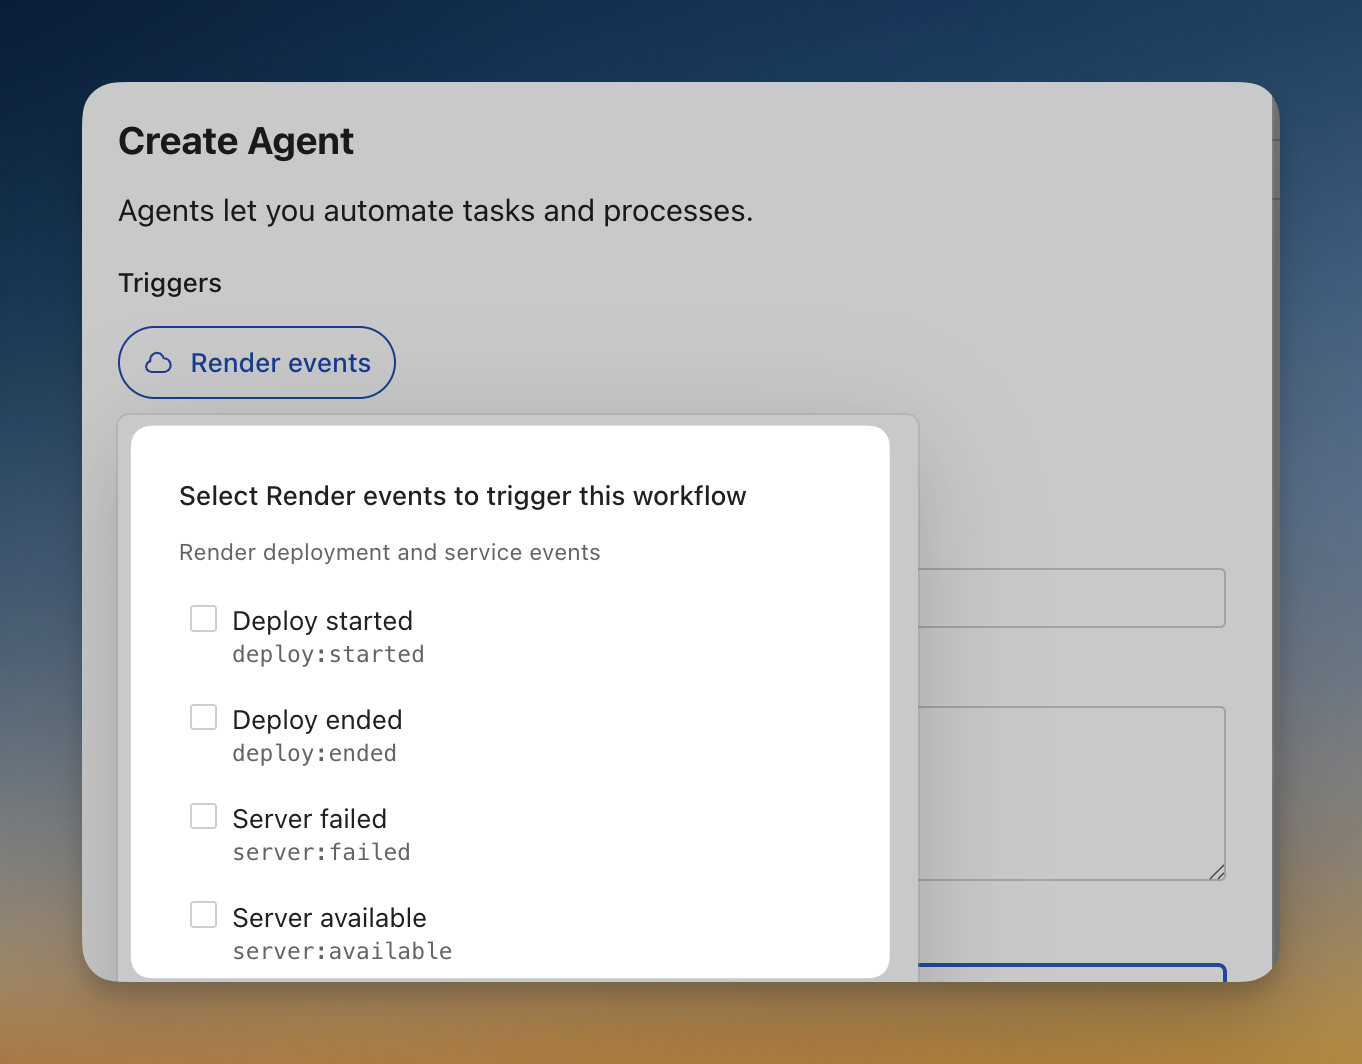Click the textarea resize handle
The height and width of the screenshot is (1064, 1362).
click(1218, 872)
